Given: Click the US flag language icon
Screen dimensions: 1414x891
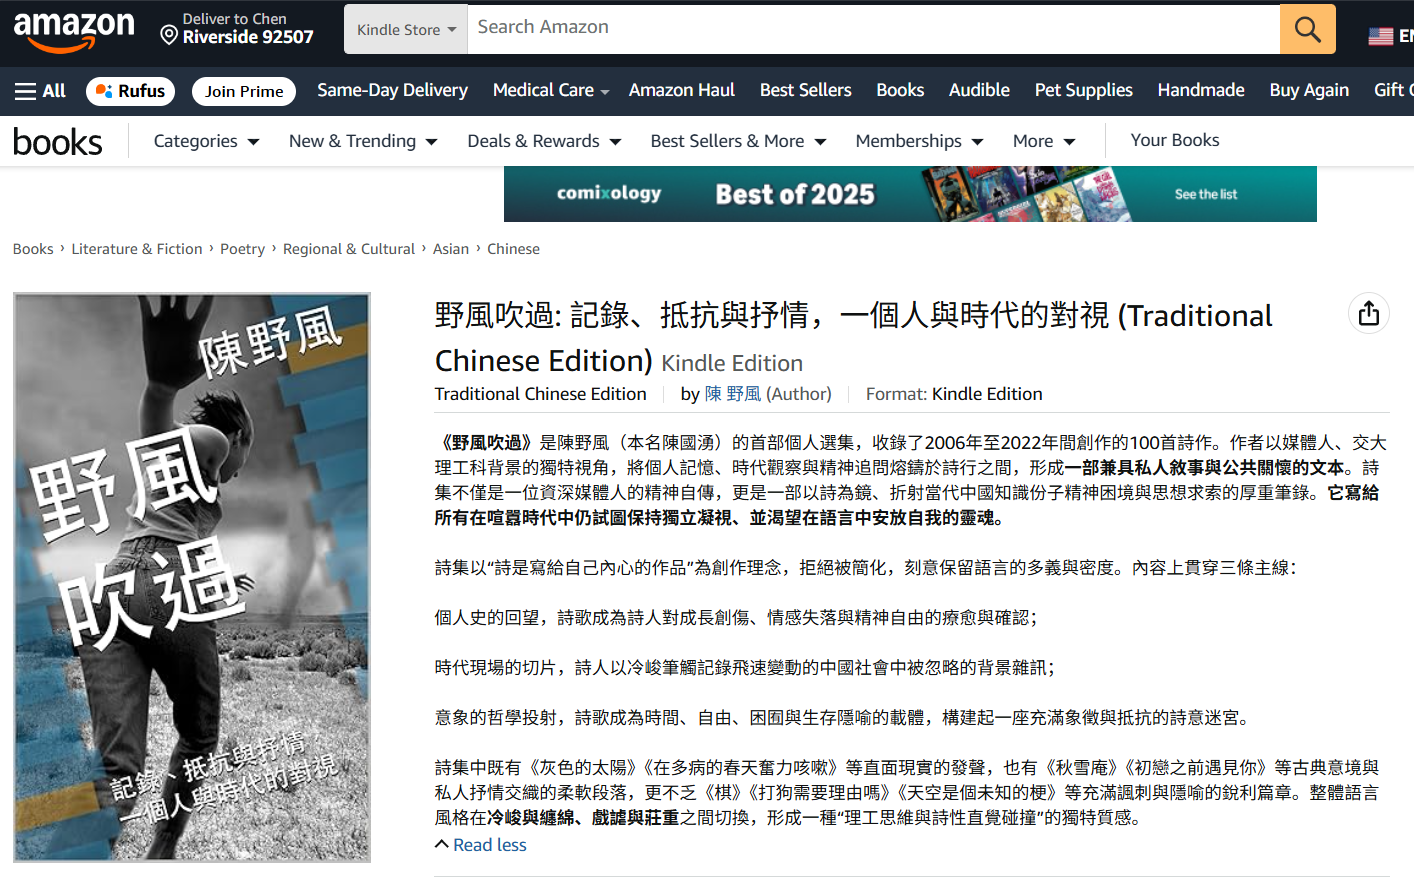Looking at the screenshot, I should tap(1380, 36).
